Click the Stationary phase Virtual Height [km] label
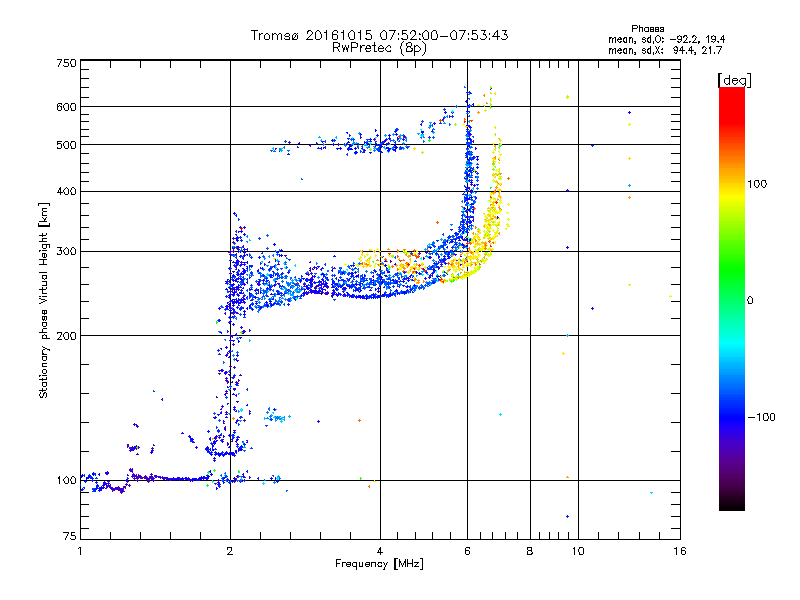The width and height of the screenshot is (800, 600). click(x=43, y=301)
